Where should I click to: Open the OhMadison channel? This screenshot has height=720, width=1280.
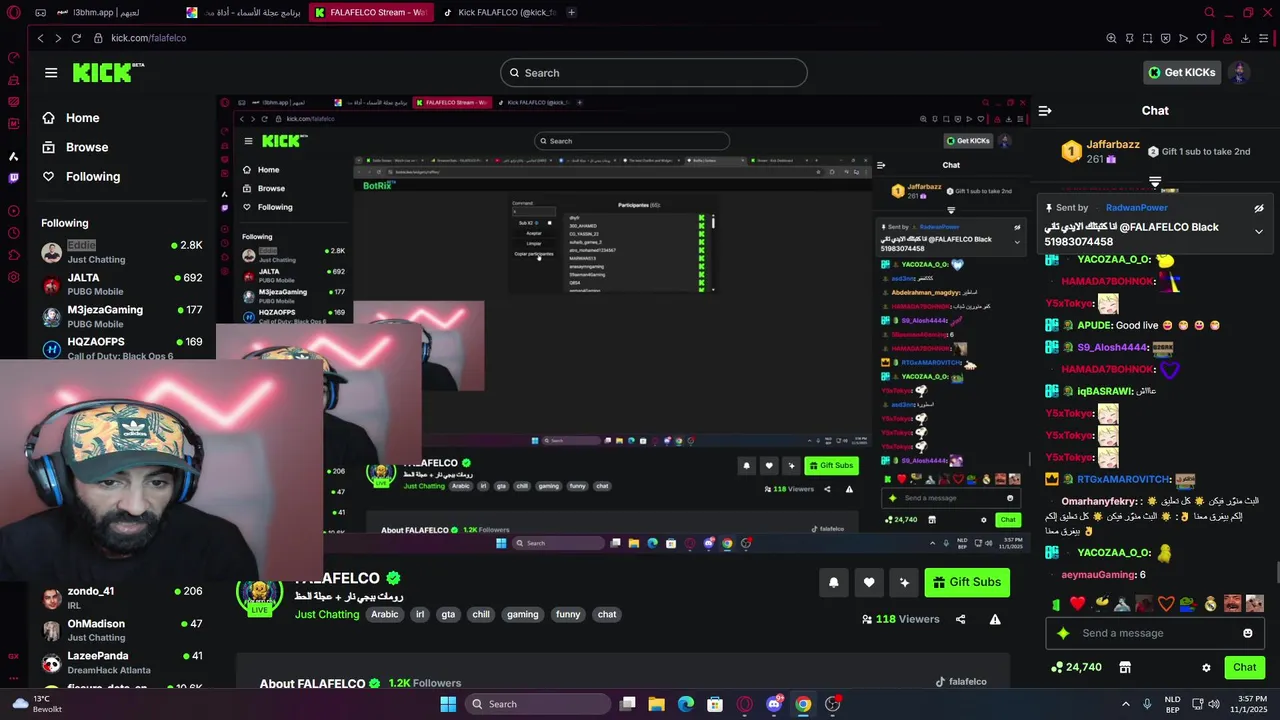point(122,630)
